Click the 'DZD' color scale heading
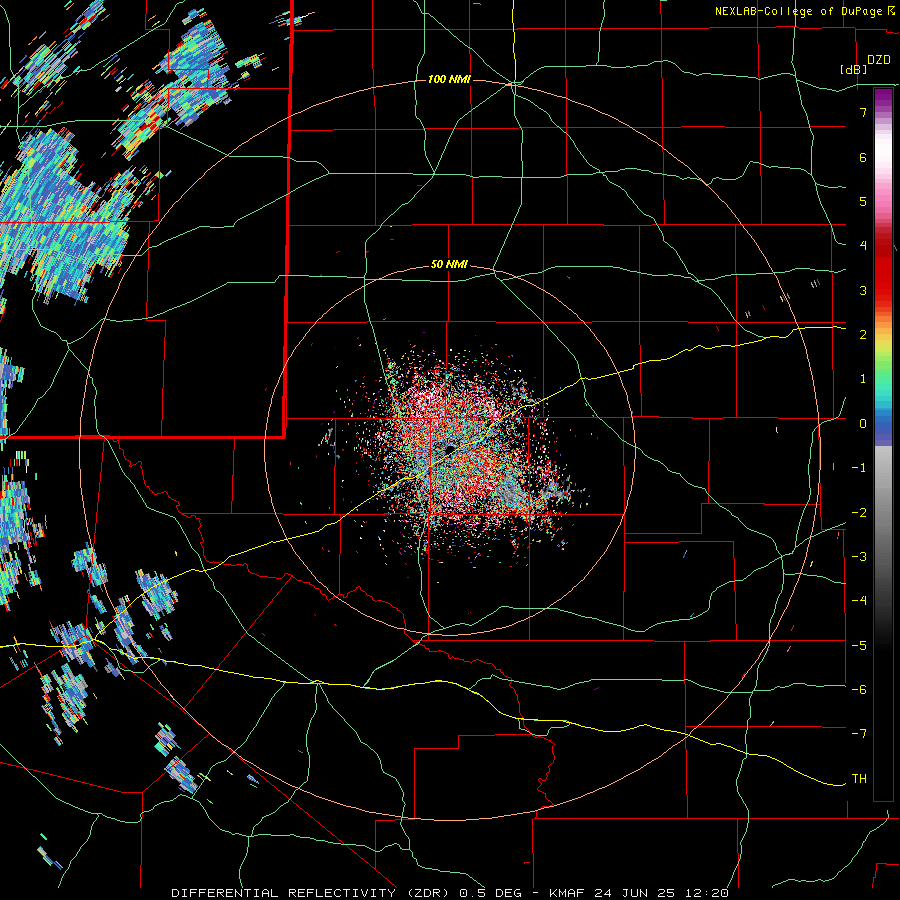Screen dimensions: 900x900 pos(878,60)
